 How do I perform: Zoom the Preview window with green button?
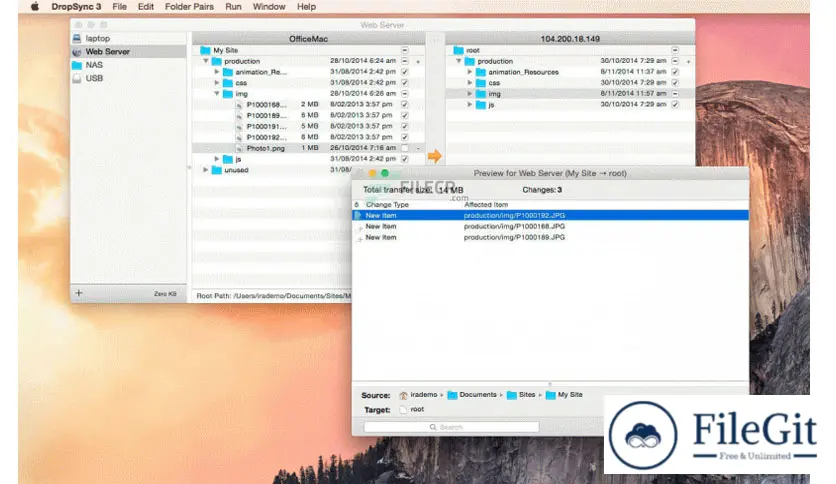point(385,173)
